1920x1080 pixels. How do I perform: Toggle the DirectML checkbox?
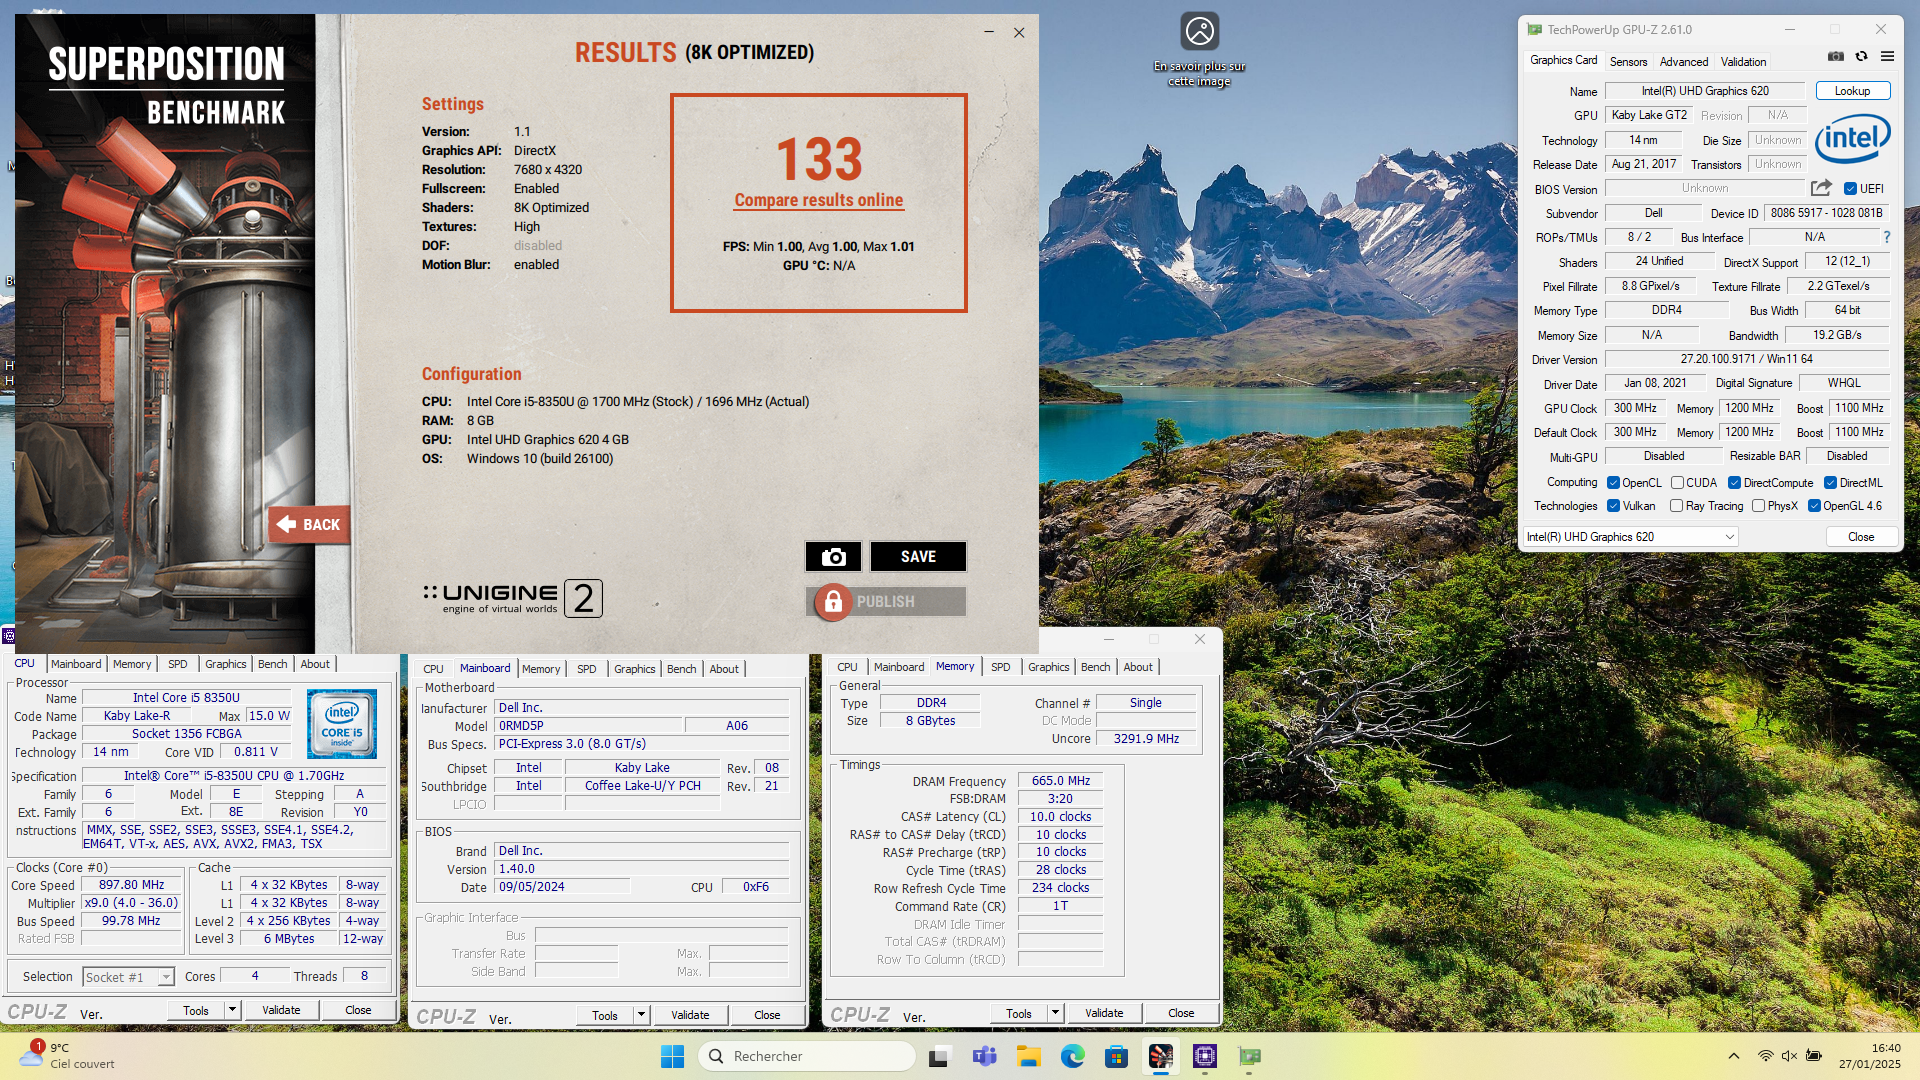[x=1830, y=483]
